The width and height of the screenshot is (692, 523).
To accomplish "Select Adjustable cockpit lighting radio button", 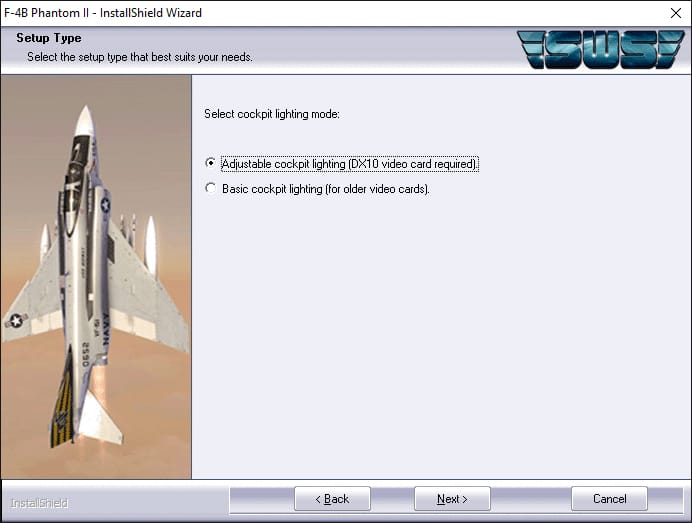I will click(x=210, y=163).
